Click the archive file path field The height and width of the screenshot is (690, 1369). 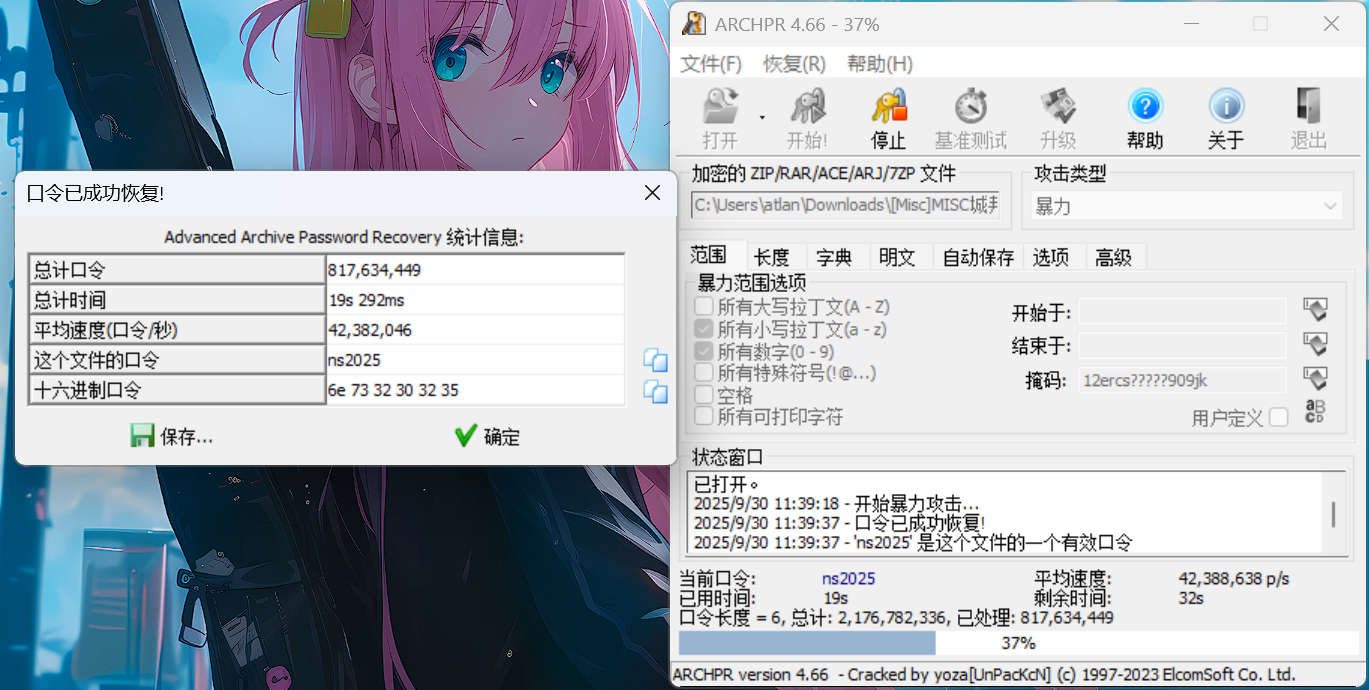845,205
